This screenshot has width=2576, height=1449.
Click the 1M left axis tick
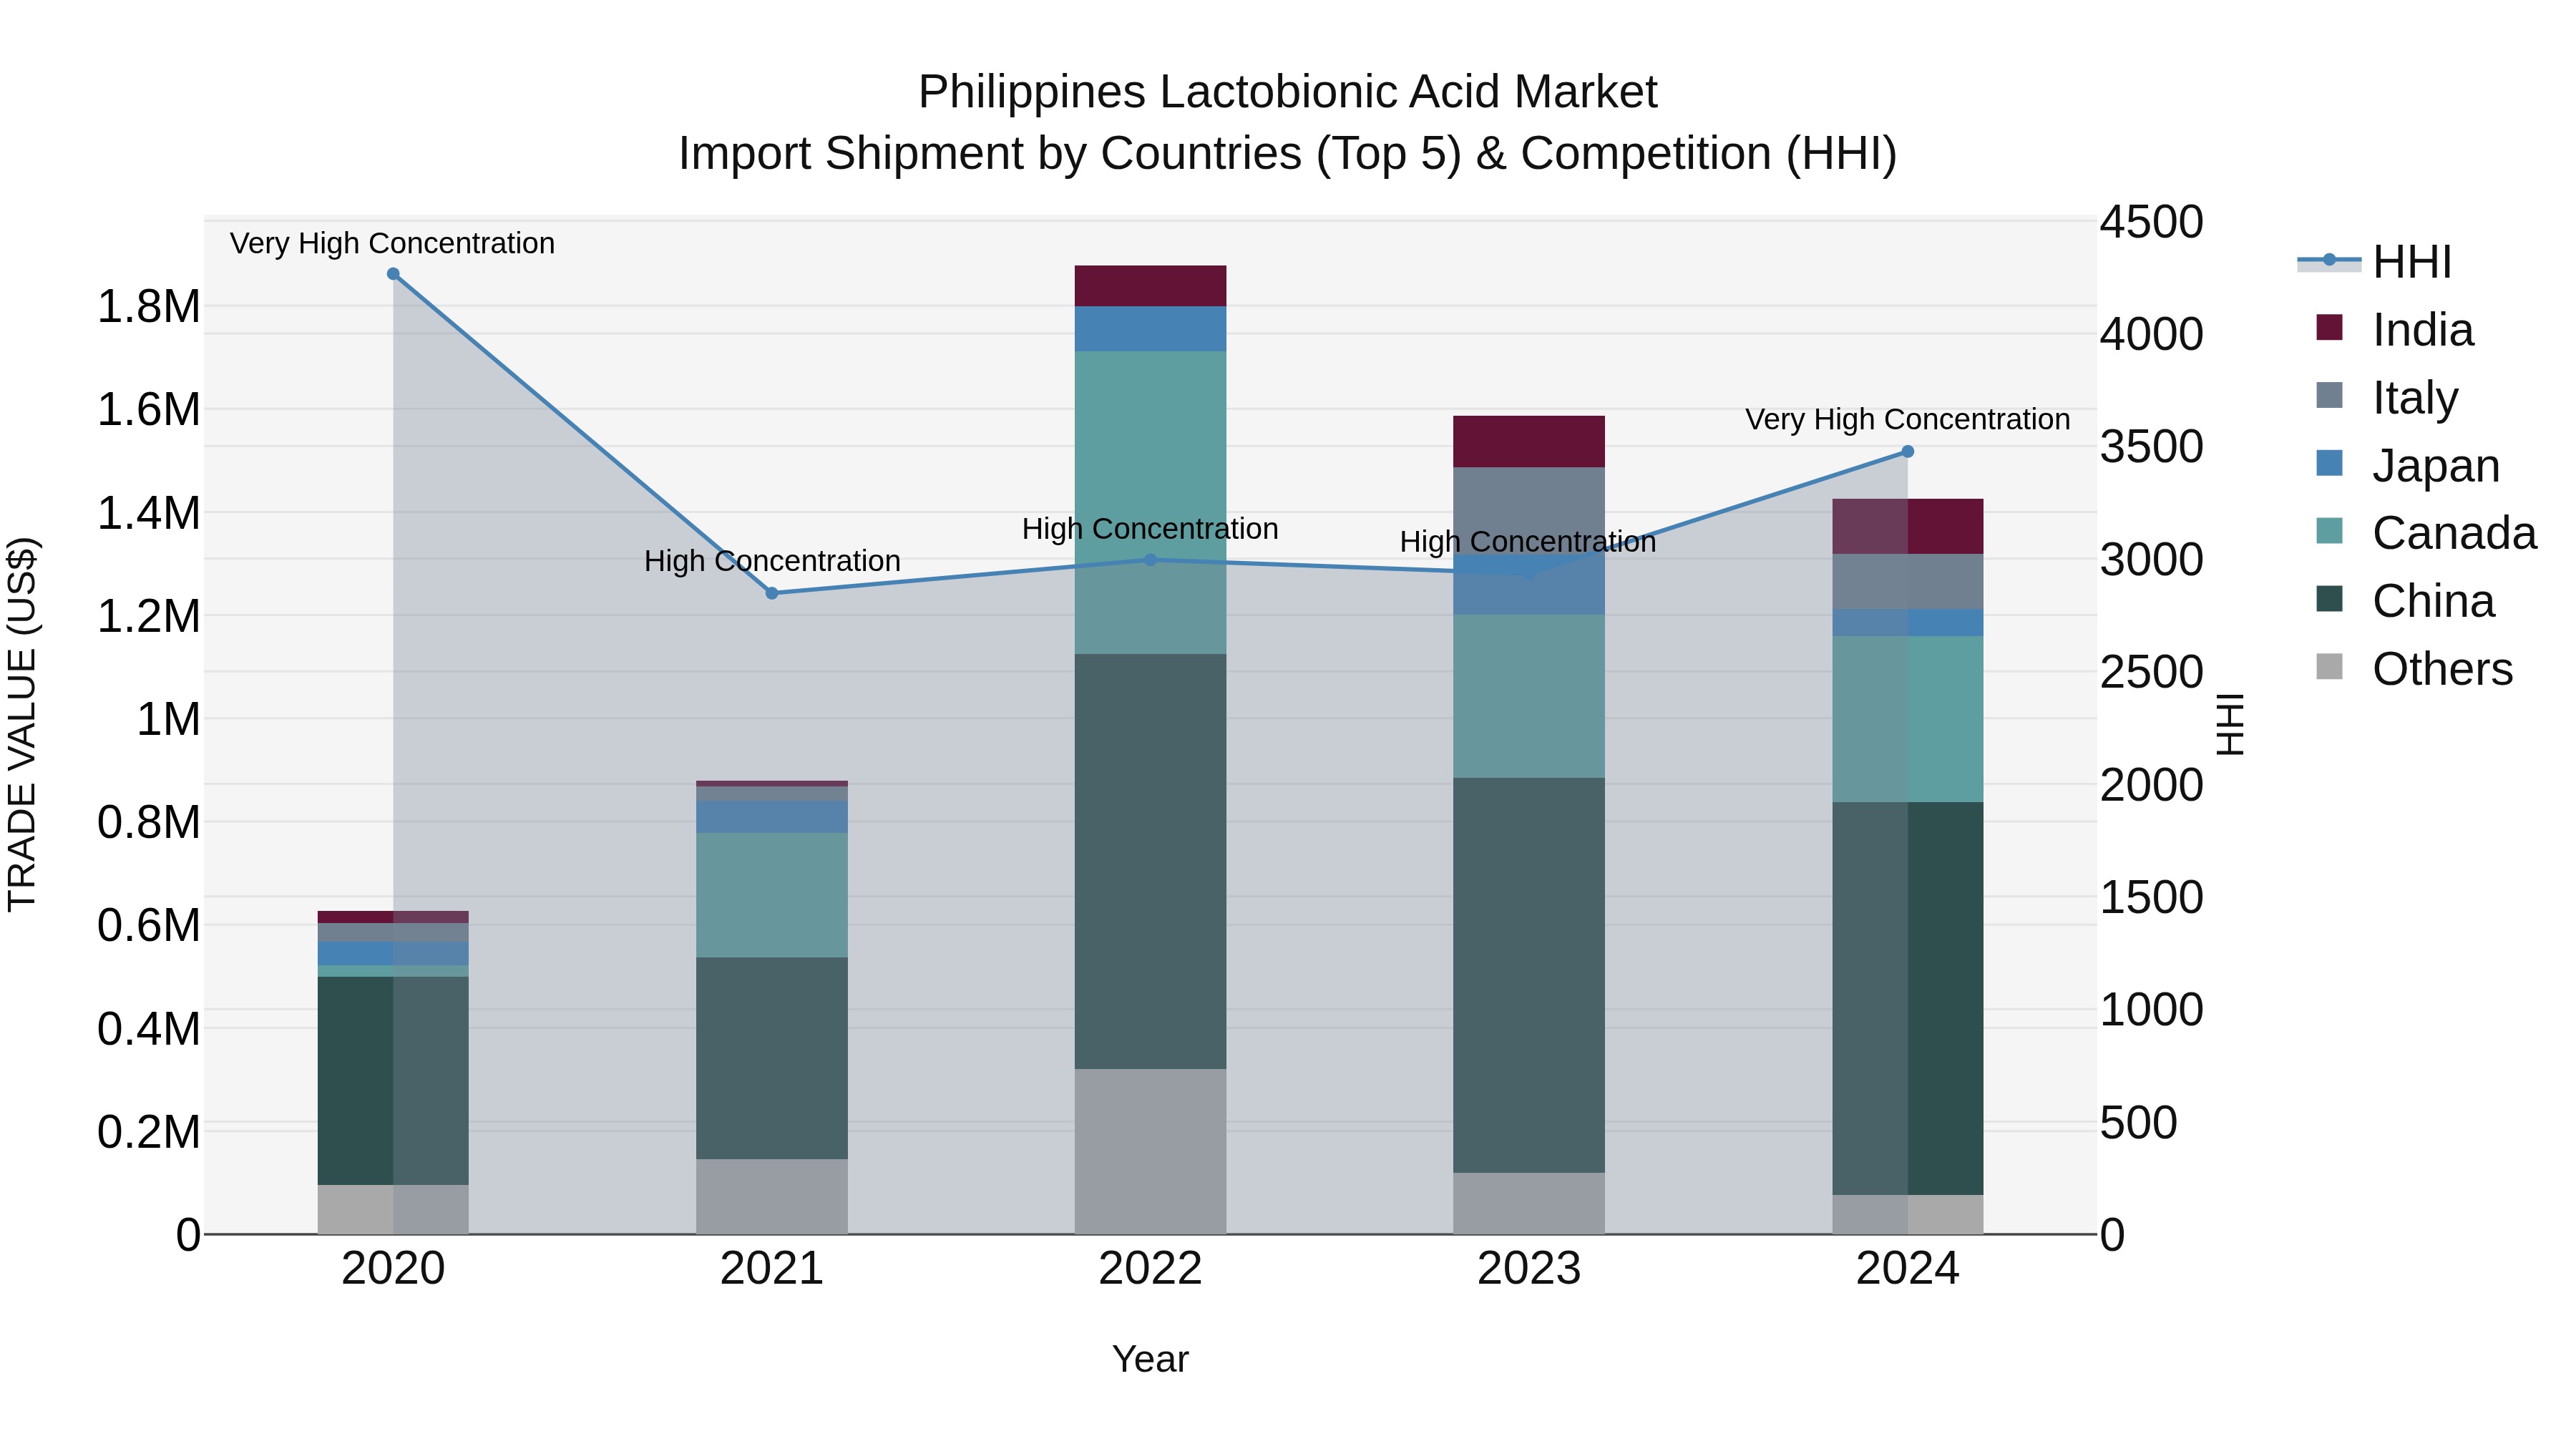coord(168,719)
